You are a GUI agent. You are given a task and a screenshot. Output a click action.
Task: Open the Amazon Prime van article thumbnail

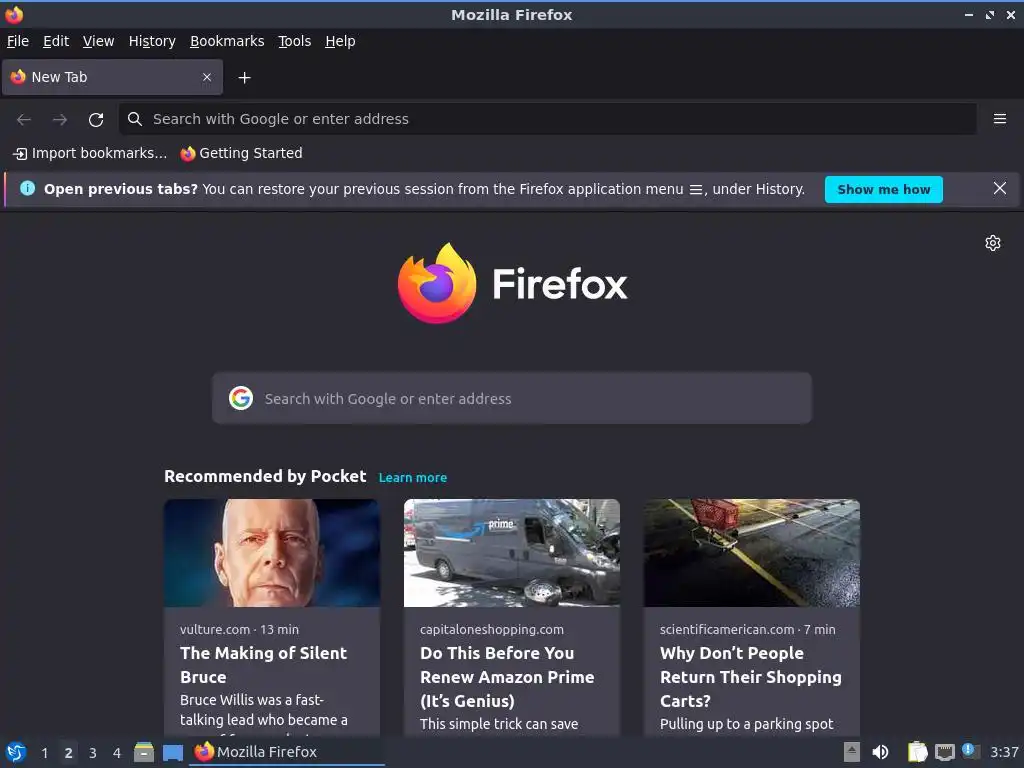[x=512, y=553]
